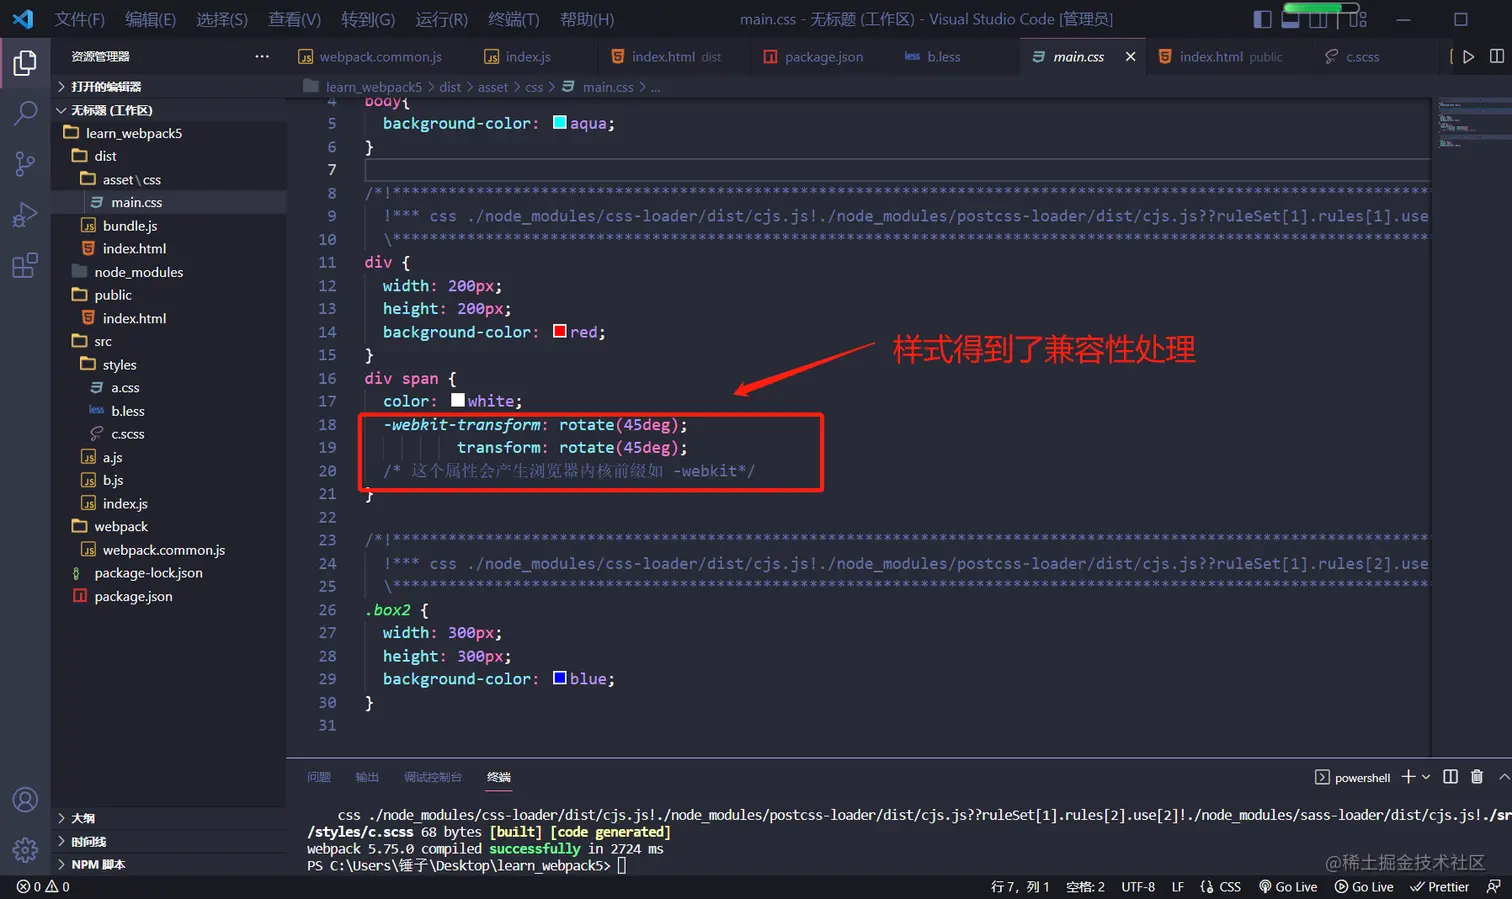Maximize the panel with chevron up
1512x899 pixels.
click(1504, 777)
